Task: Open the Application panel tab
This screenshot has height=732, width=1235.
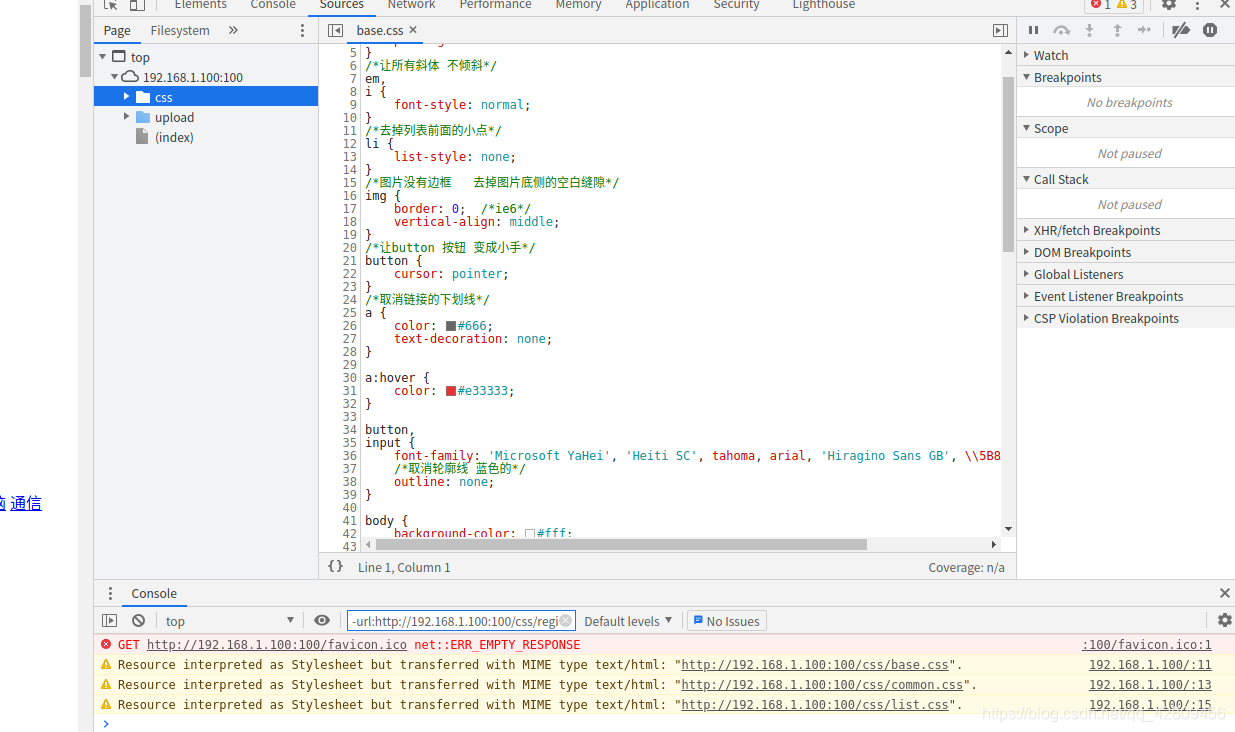Action: (657, 5)
